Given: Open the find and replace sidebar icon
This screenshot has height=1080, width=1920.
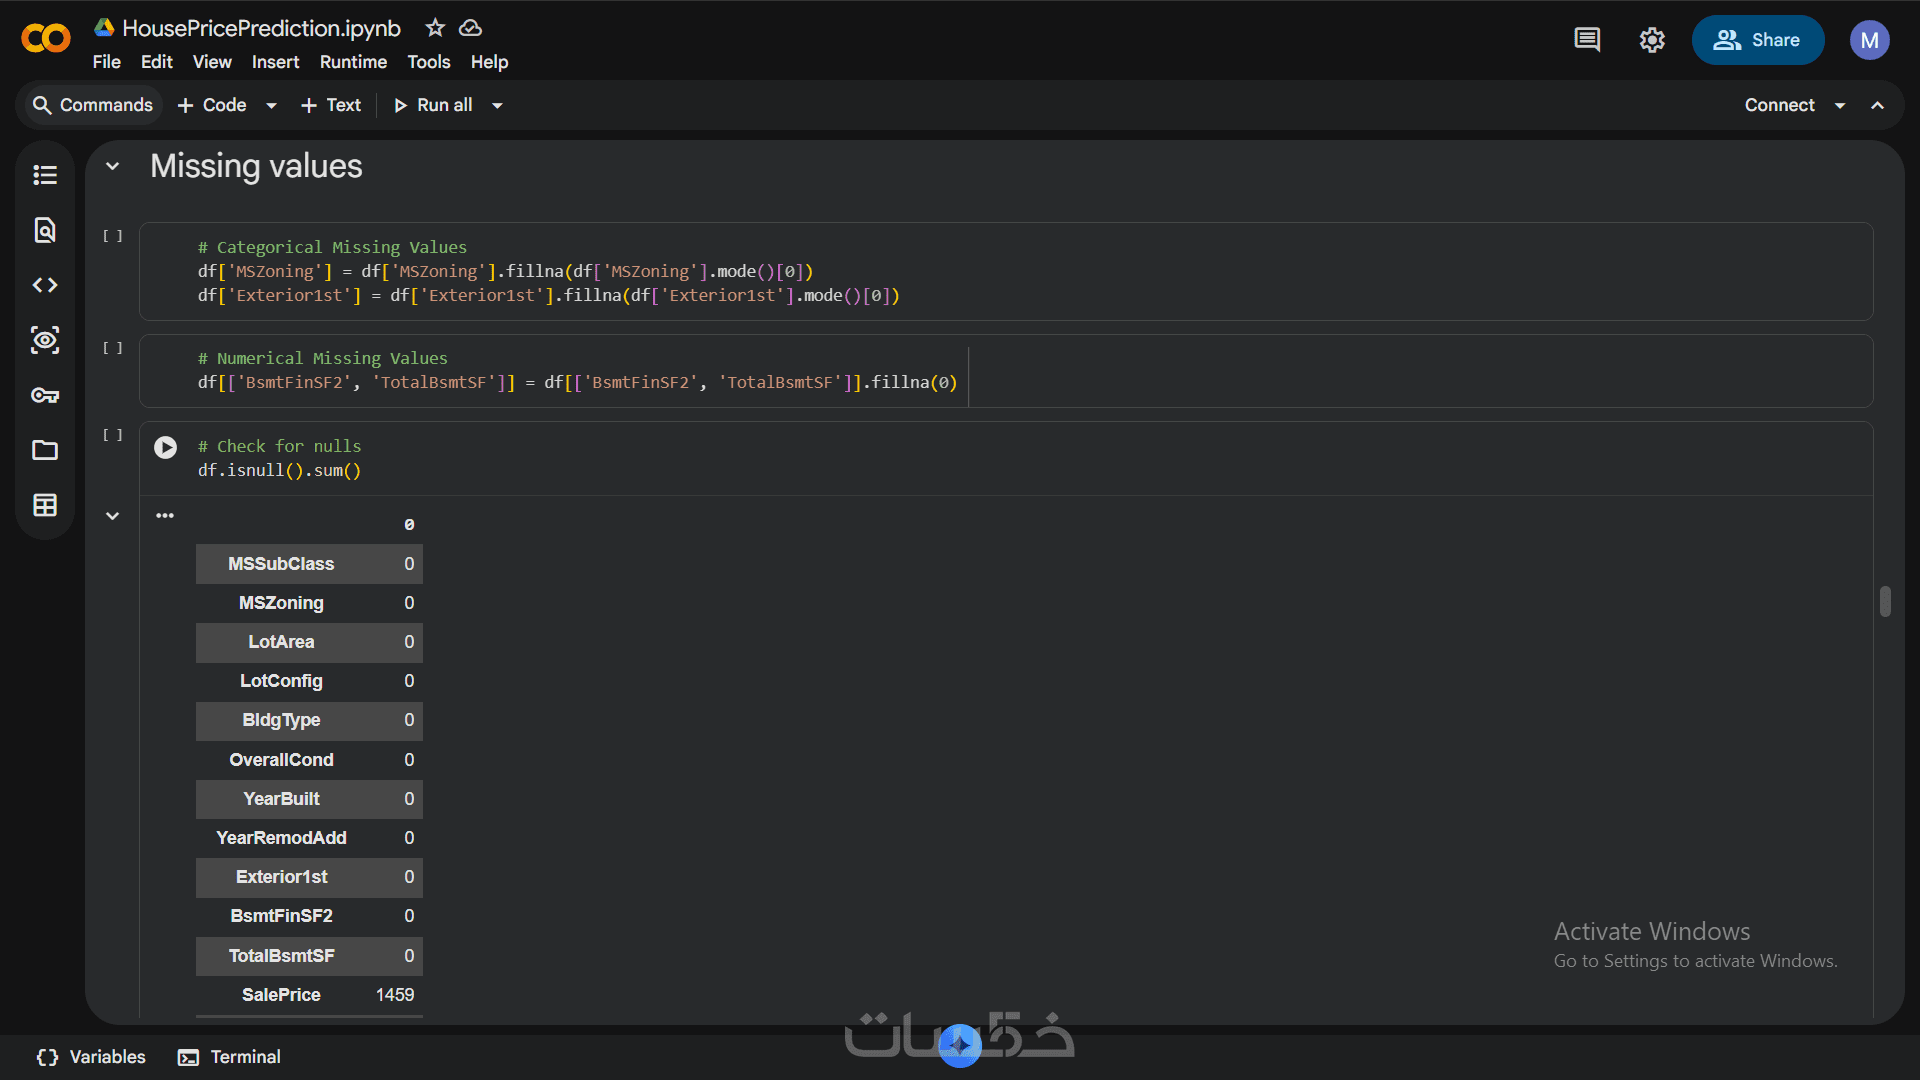Looking at the screenshot, I should [x=45, y=230].
